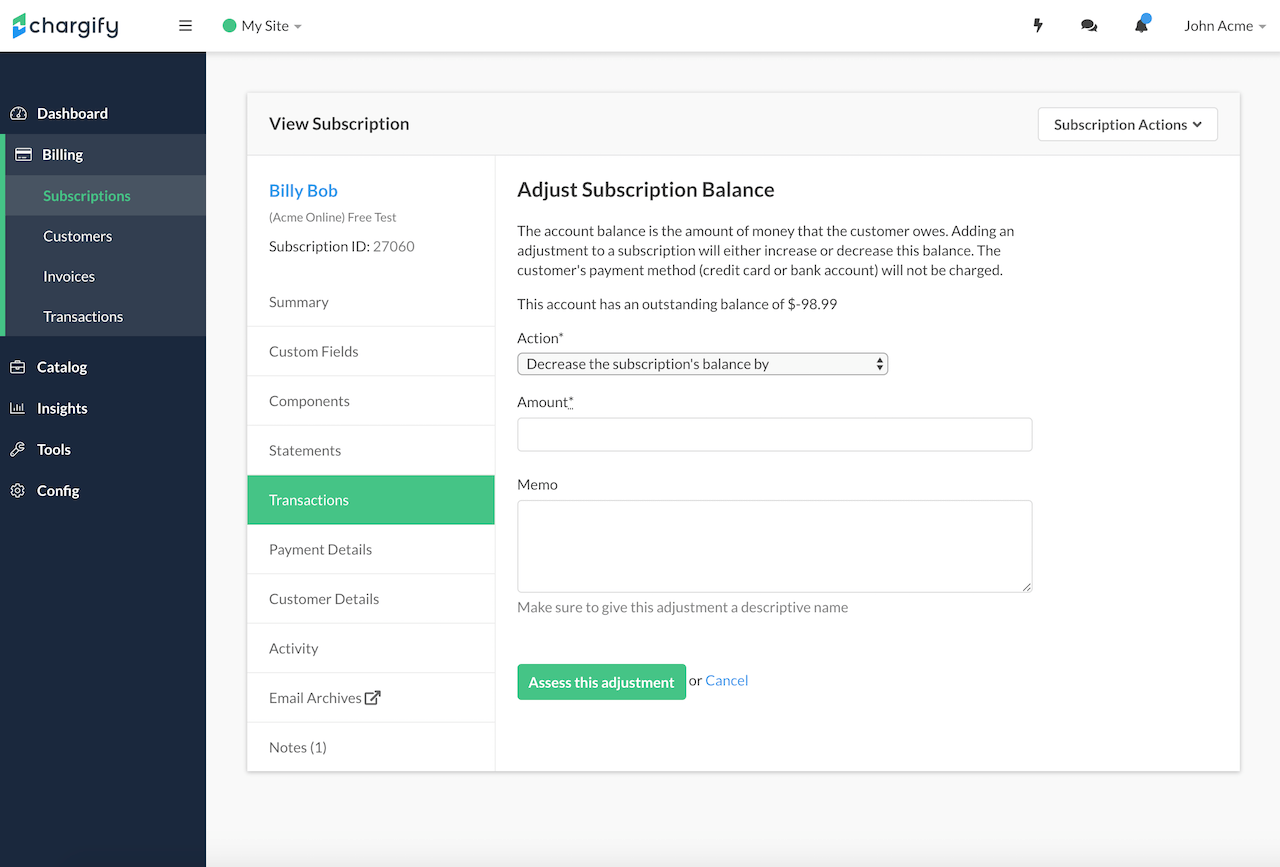
Task: Toggle the hamburger menu icon
Action: pyautogui.click(x=185, y=26)
